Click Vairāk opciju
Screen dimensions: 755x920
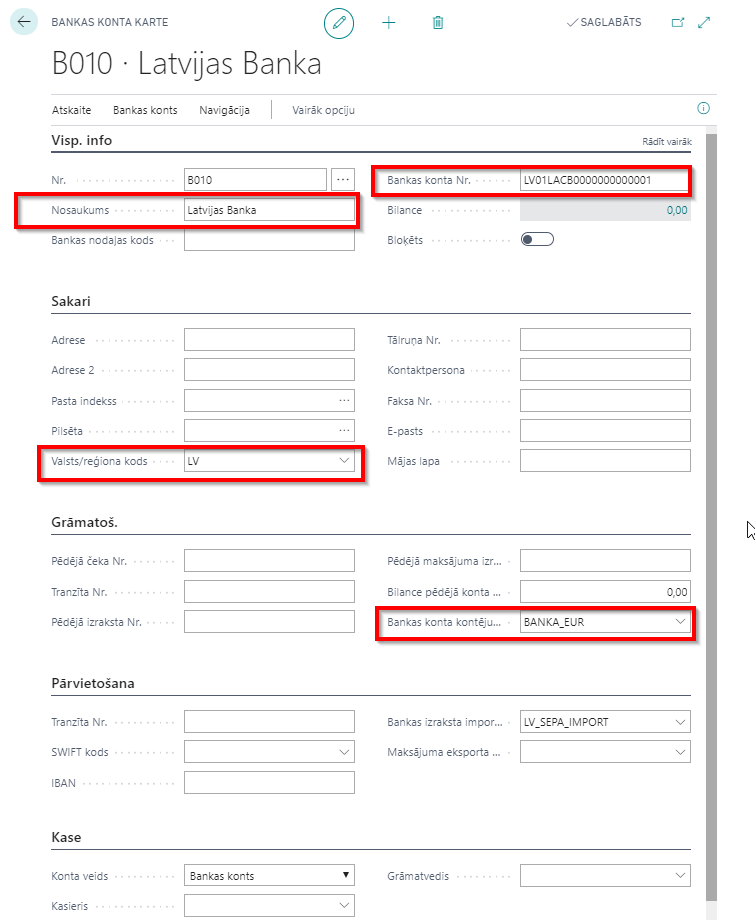(x=323, y=110)
